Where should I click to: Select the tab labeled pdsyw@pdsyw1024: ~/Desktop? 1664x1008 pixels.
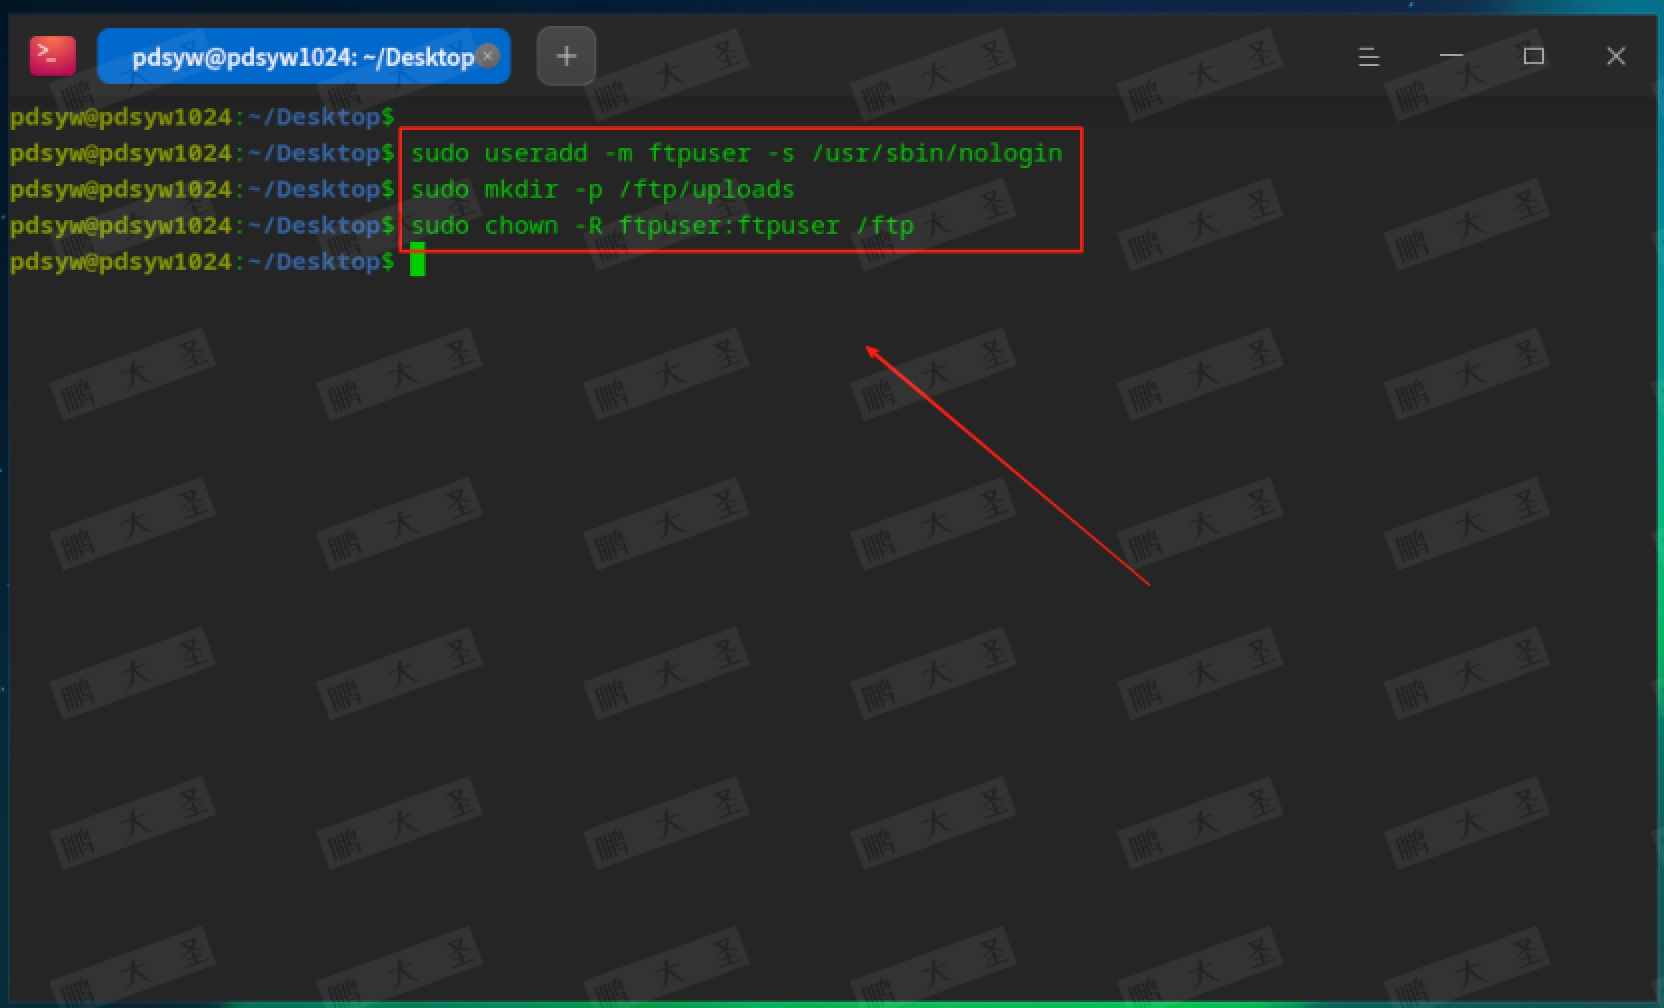tap(290, 56)
